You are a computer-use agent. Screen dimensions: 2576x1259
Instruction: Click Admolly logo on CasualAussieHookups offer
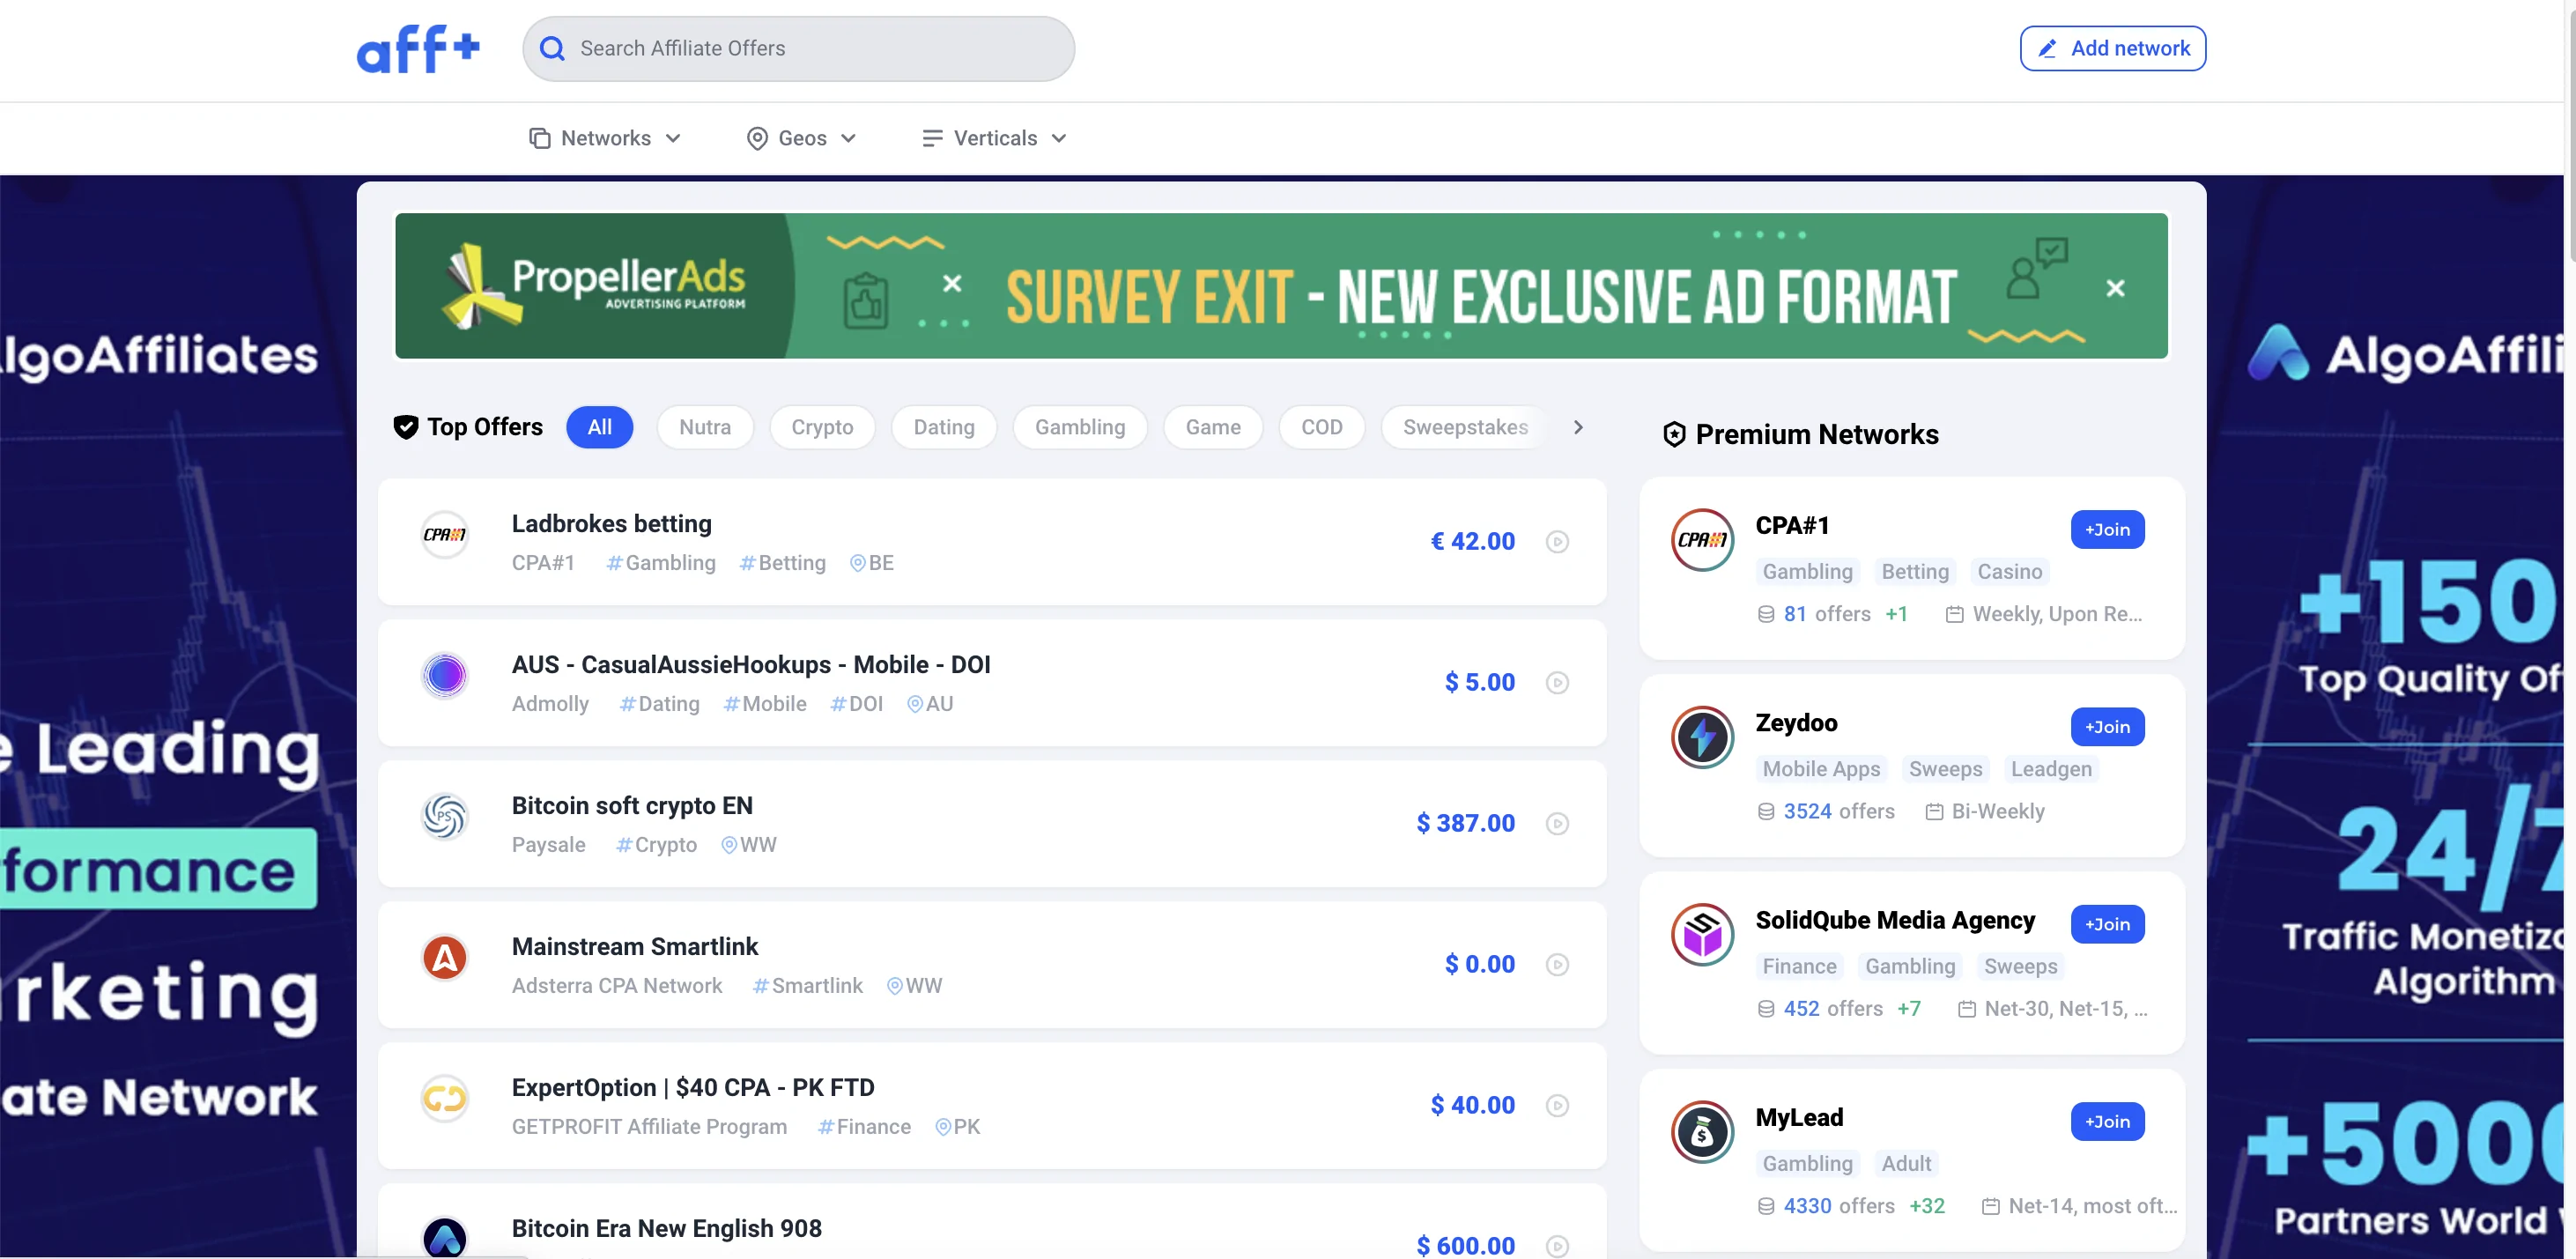pyautogui.click(x=444, y=676)
